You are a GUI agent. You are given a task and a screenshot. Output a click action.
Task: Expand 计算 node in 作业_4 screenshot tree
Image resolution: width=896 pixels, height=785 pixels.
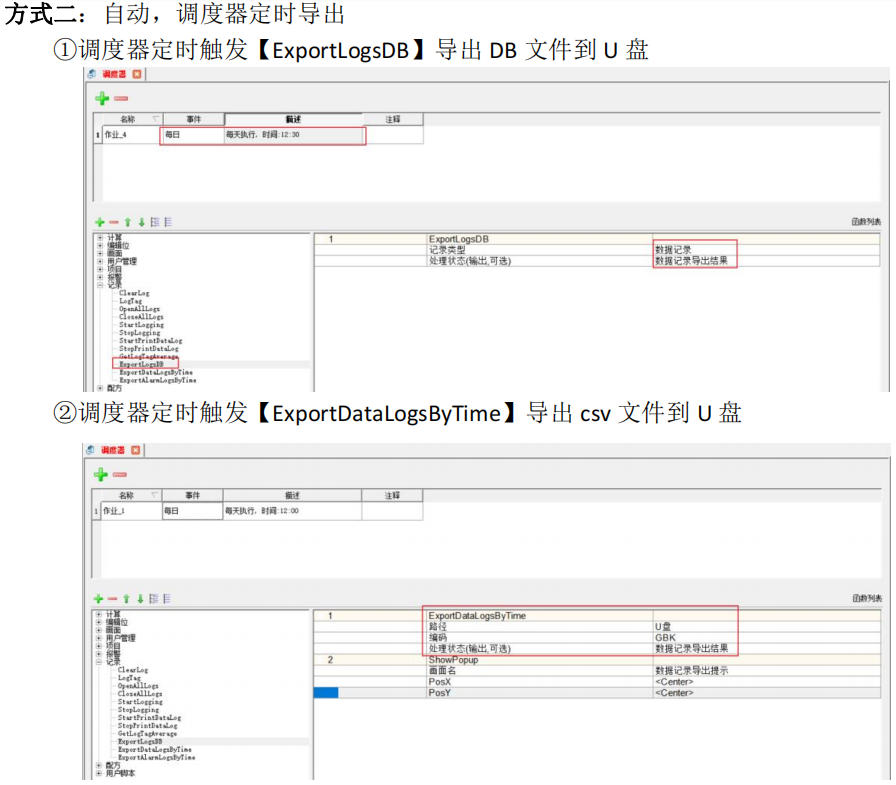coord(100,238)
